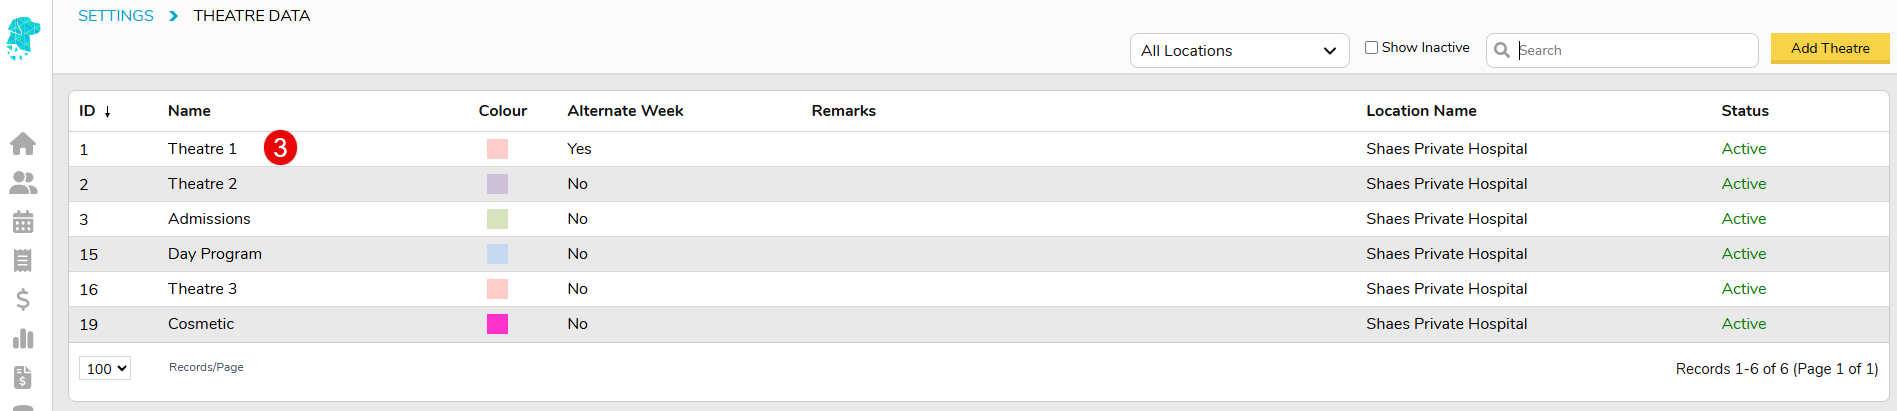The image size is (1897, 411).
Task: Click the green colour swatch for Admissions
Action: pyautogui.click(x=497, y=219)
